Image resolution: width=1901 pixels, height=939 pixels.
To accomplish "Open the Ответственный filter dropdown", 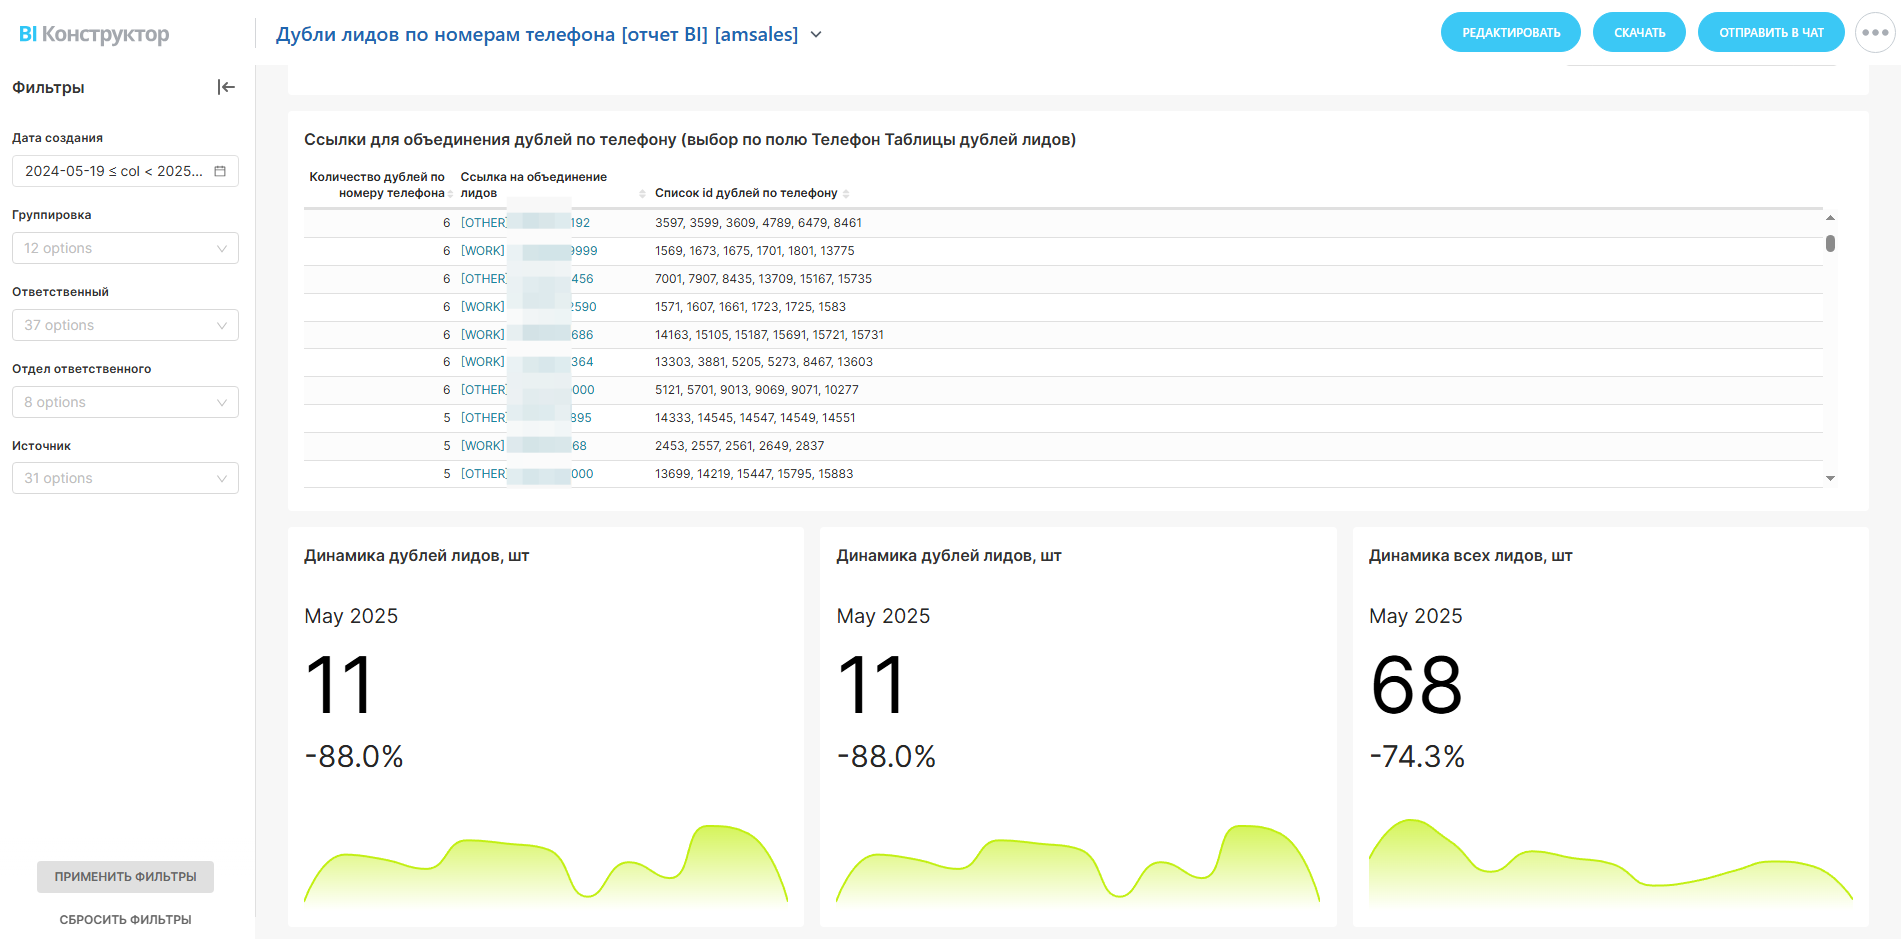I will (125, 325).
